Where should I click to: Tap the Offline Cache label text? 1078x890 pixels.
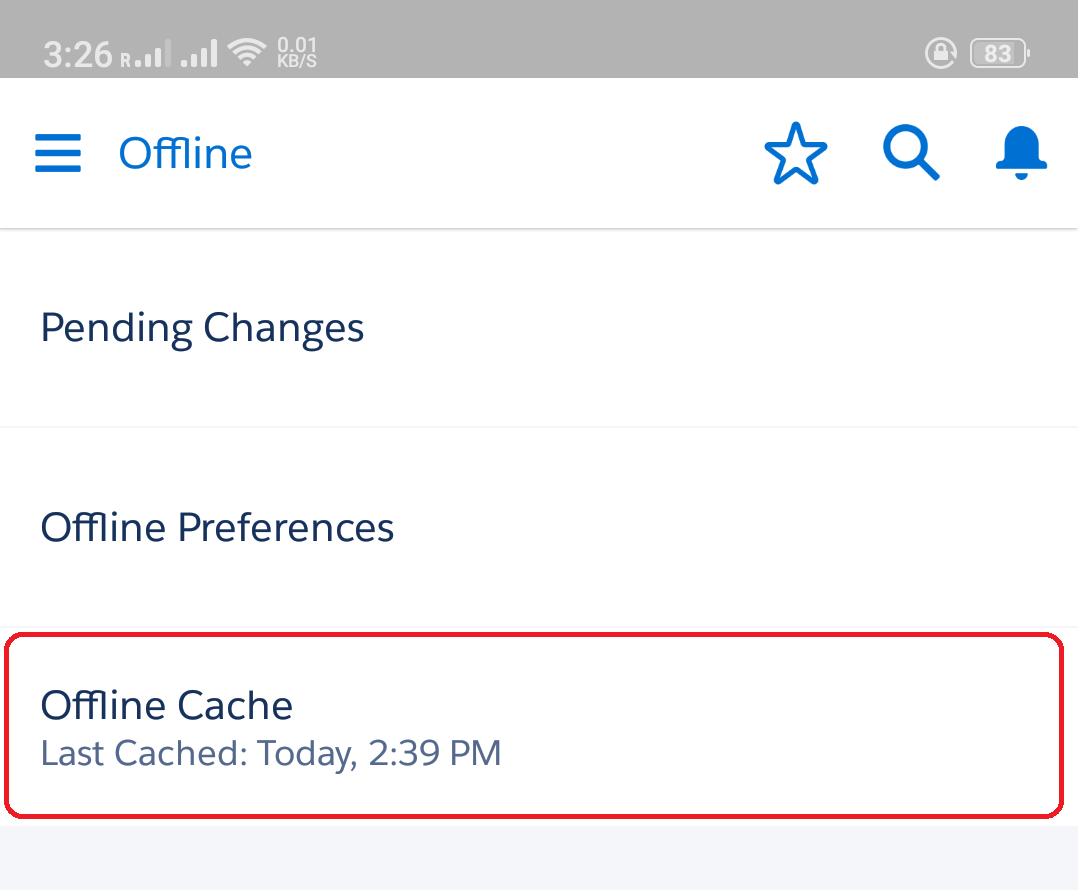166,705
